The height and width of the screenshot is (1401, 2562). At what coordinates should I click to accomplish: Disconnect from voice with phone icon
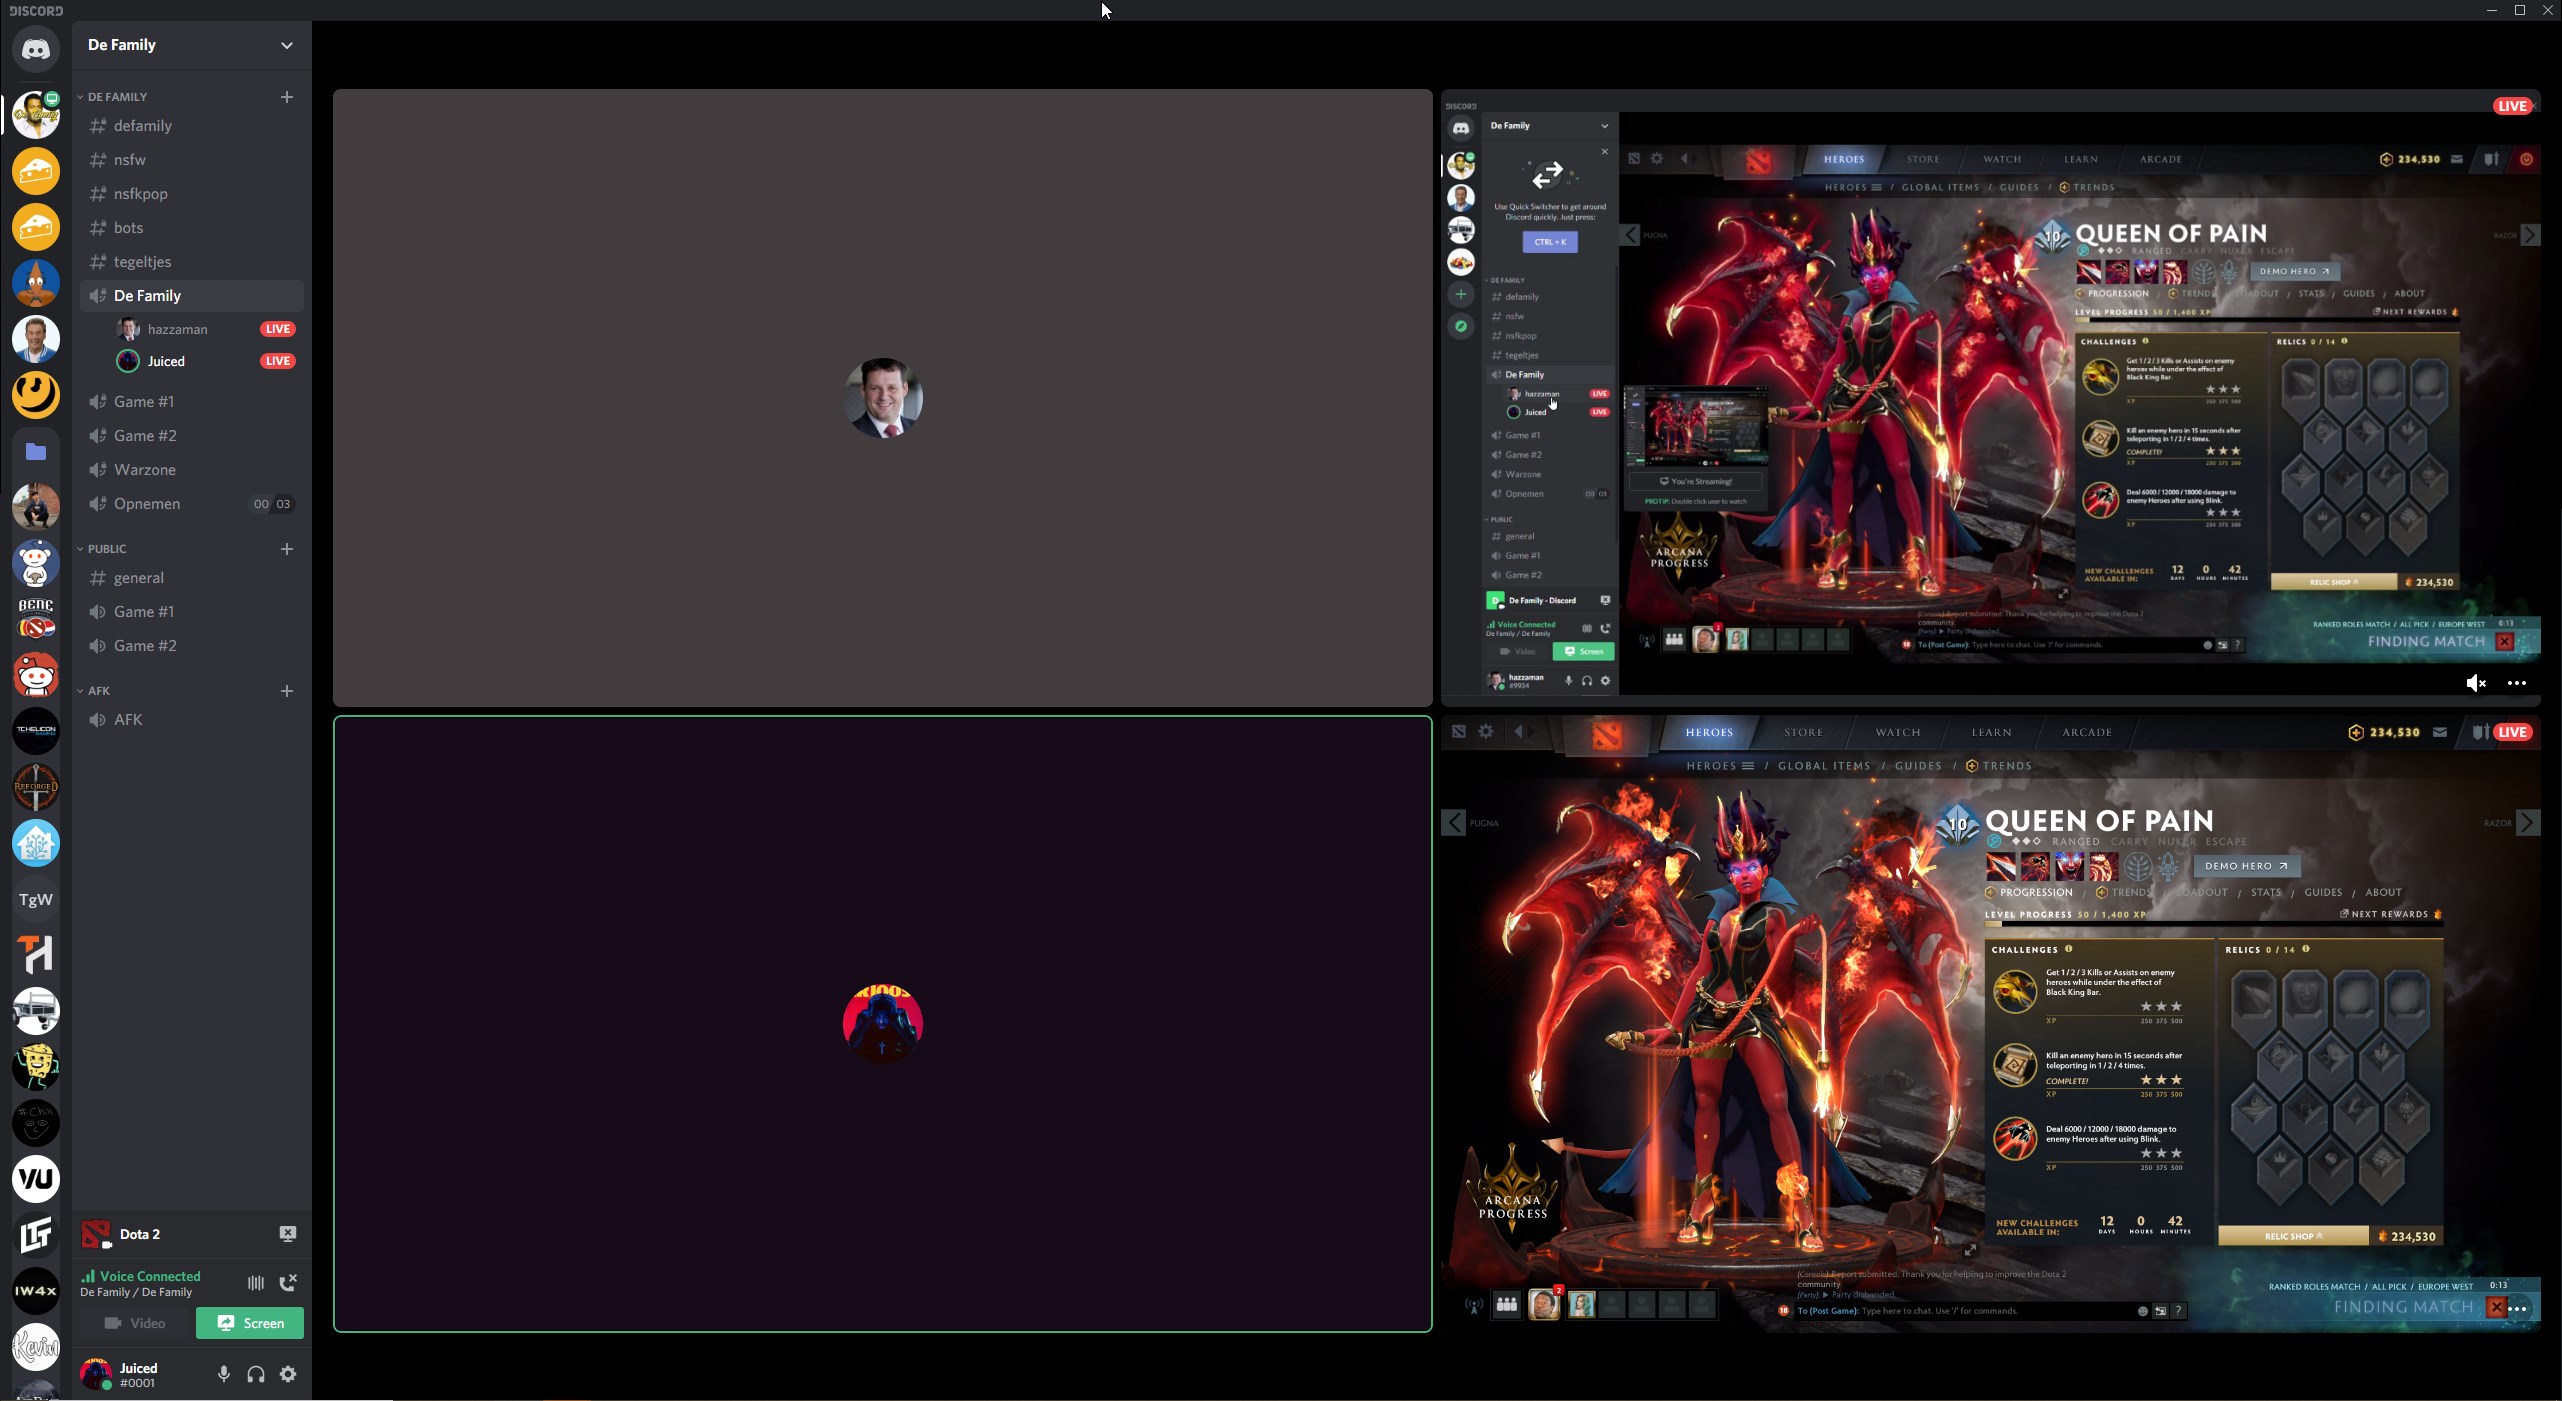(288, 1282)
